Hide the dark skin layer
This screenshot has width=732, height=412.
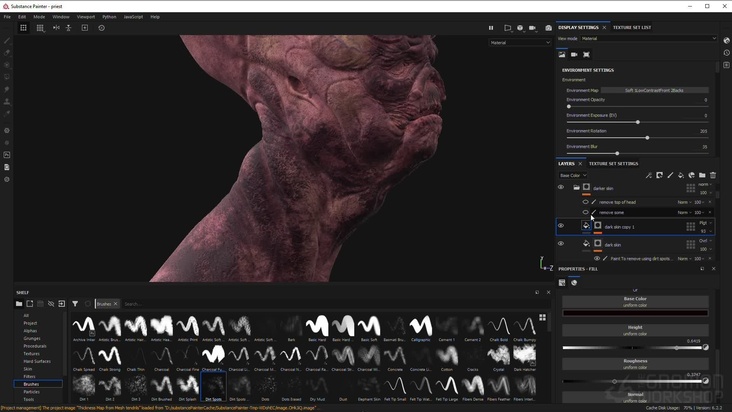[x=561, y=244]
